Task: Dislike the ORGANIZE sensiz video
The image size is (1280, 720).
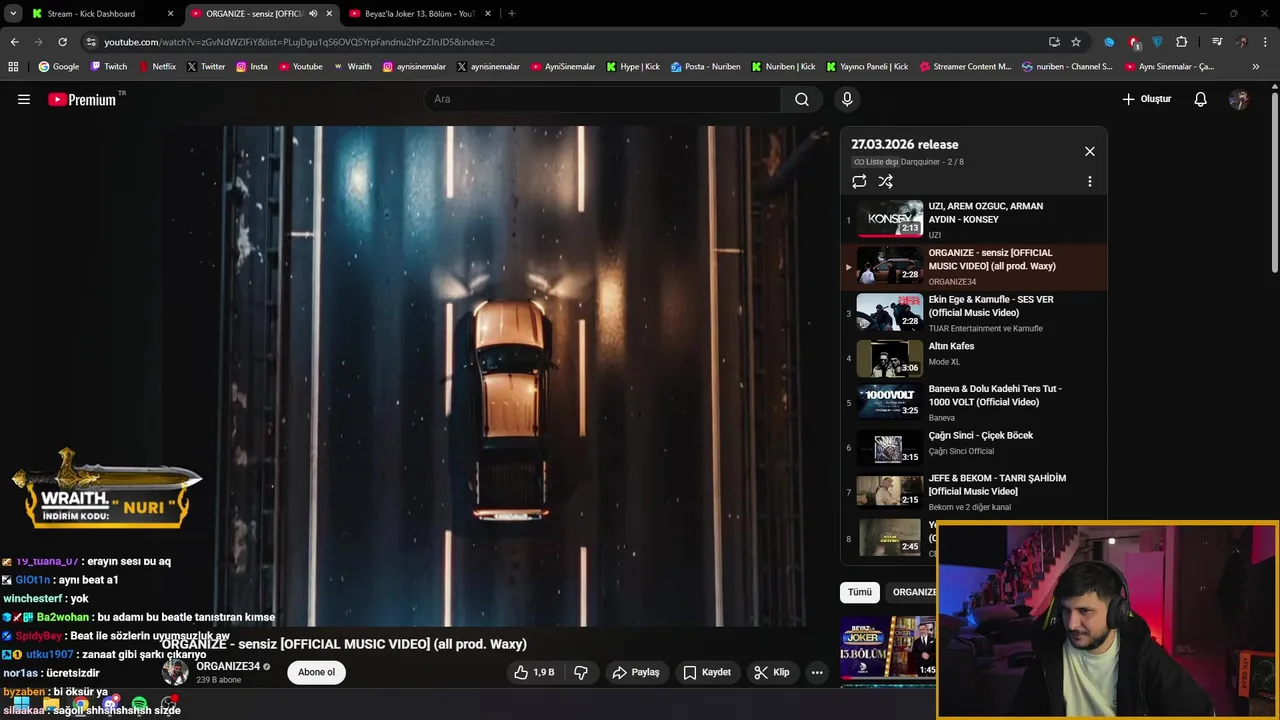Action: tap(581, 672)
